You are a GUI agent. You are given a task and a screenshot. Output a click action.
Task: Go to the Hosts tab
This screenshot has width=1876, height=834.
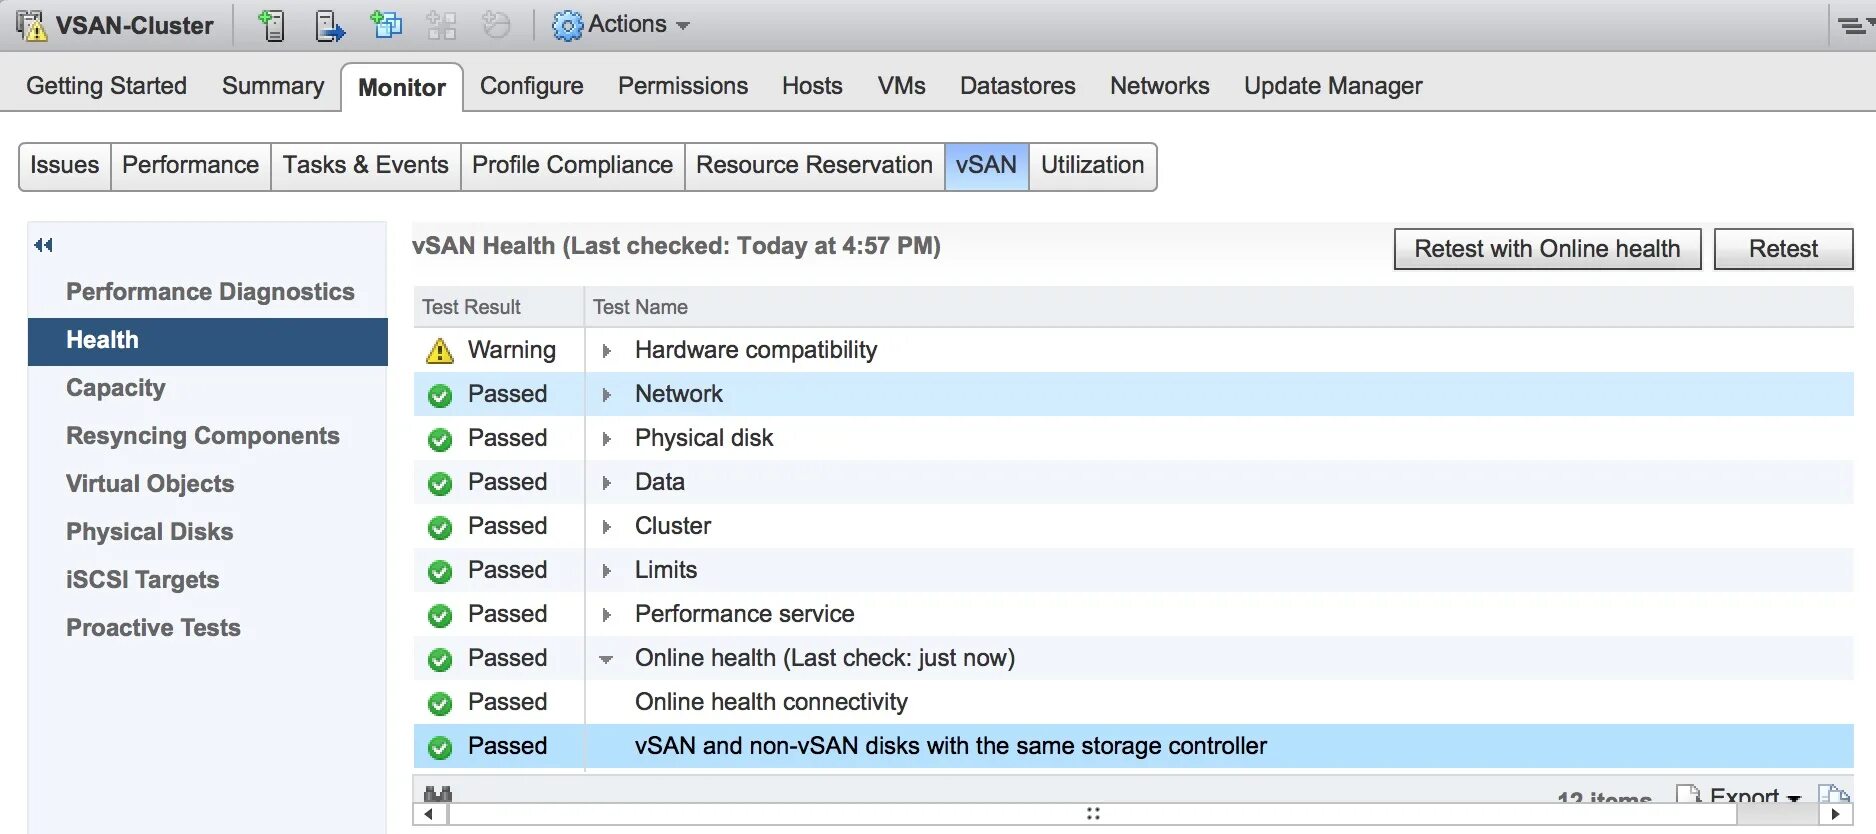click(x=812, y=86)
